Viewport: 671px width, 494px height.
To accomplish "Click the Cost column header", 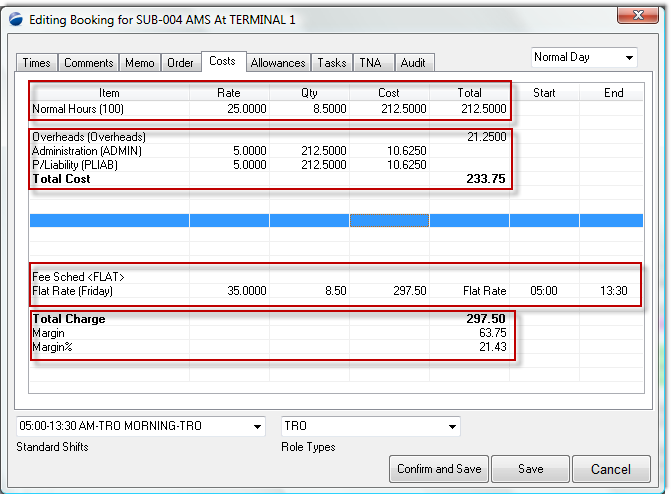I will (389, 93).
